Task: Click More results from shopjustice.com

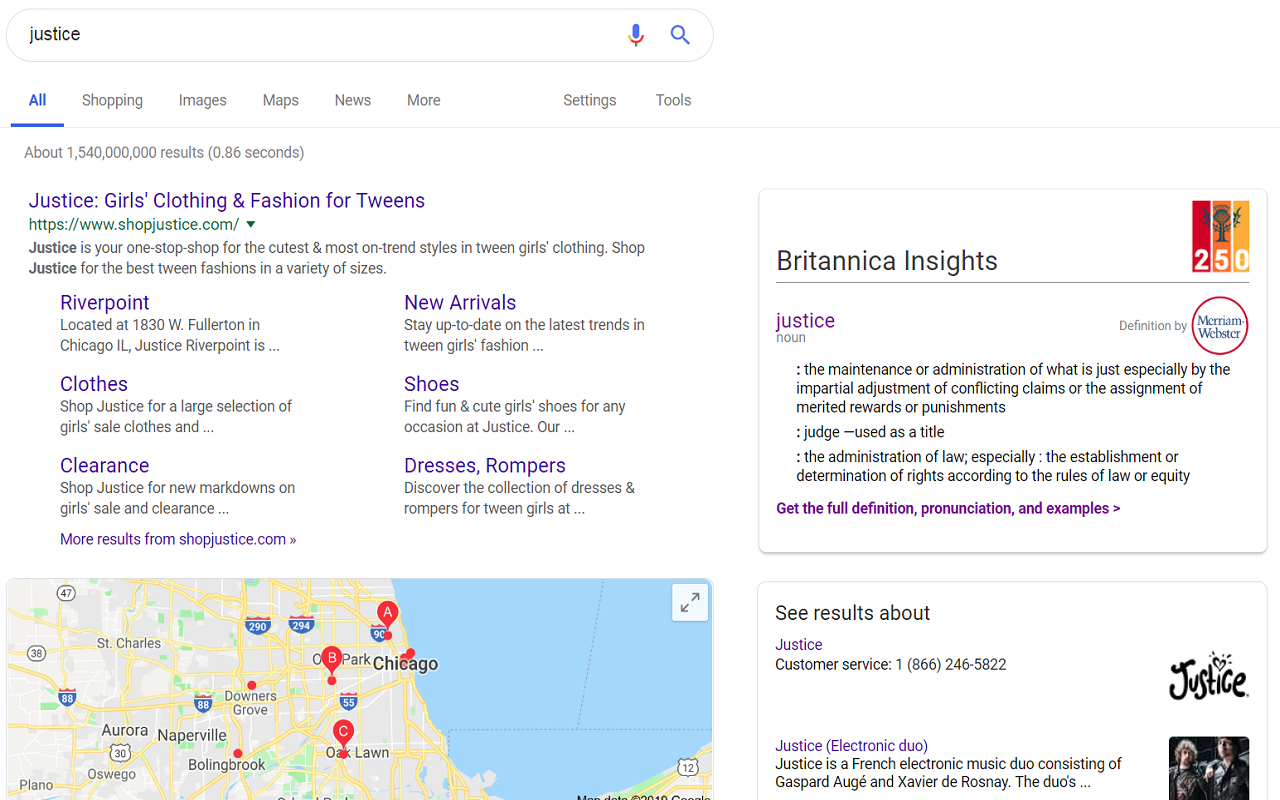Action: pyautogui.click(x=178, y=539)
